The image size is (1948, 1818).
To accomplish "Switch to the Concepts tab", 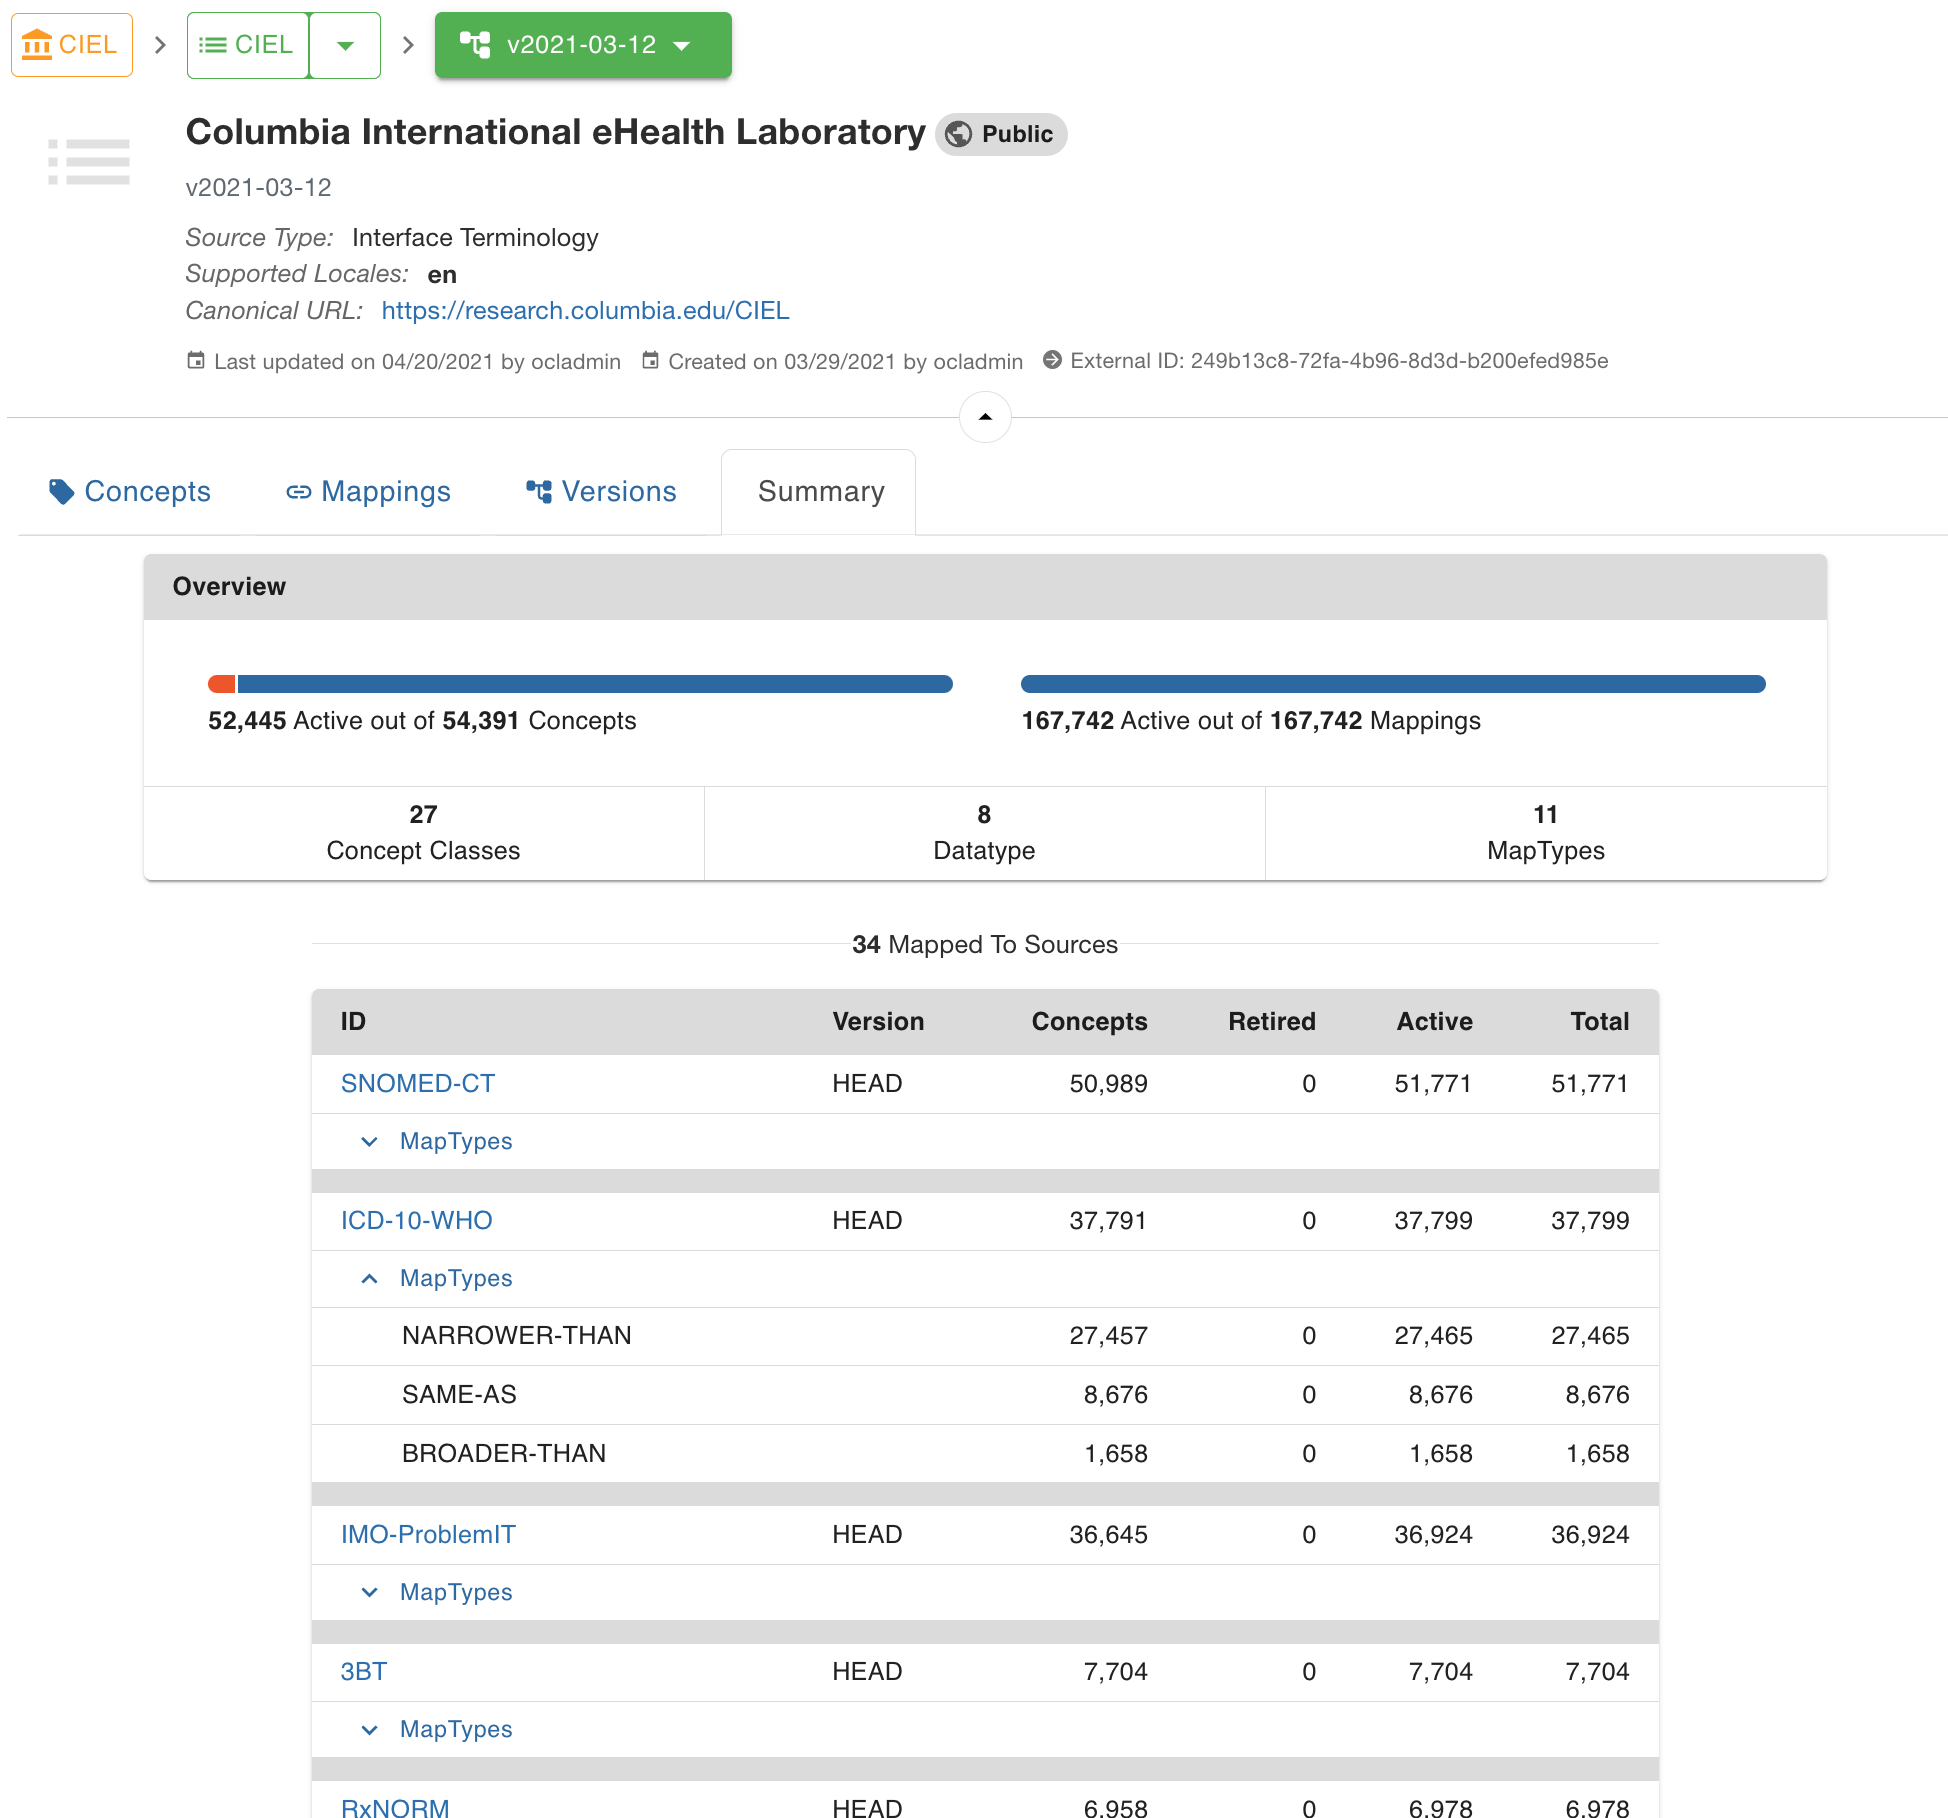I will pos(148,491).
